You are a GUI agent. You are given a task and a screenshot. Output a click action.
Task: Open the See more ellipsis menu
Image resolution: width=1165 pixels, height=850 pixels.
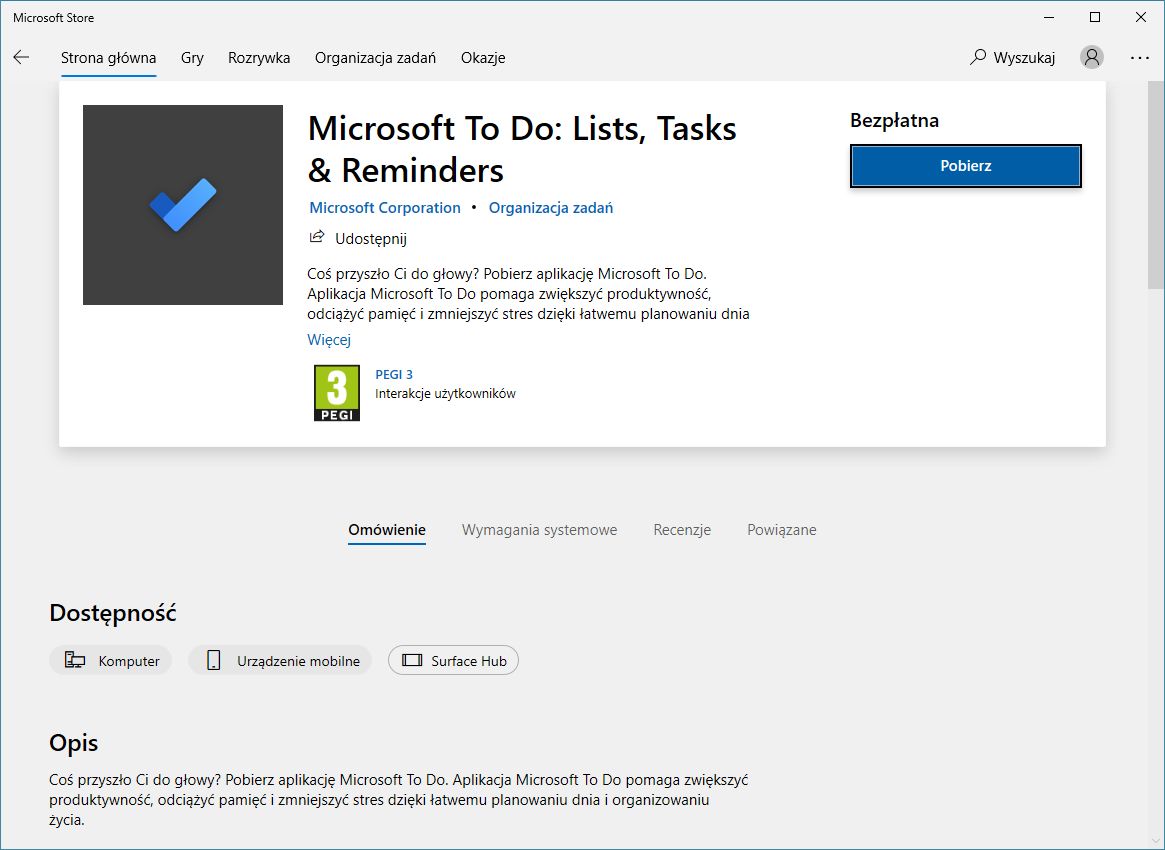pyautogui.click(x=1139, y=57)
